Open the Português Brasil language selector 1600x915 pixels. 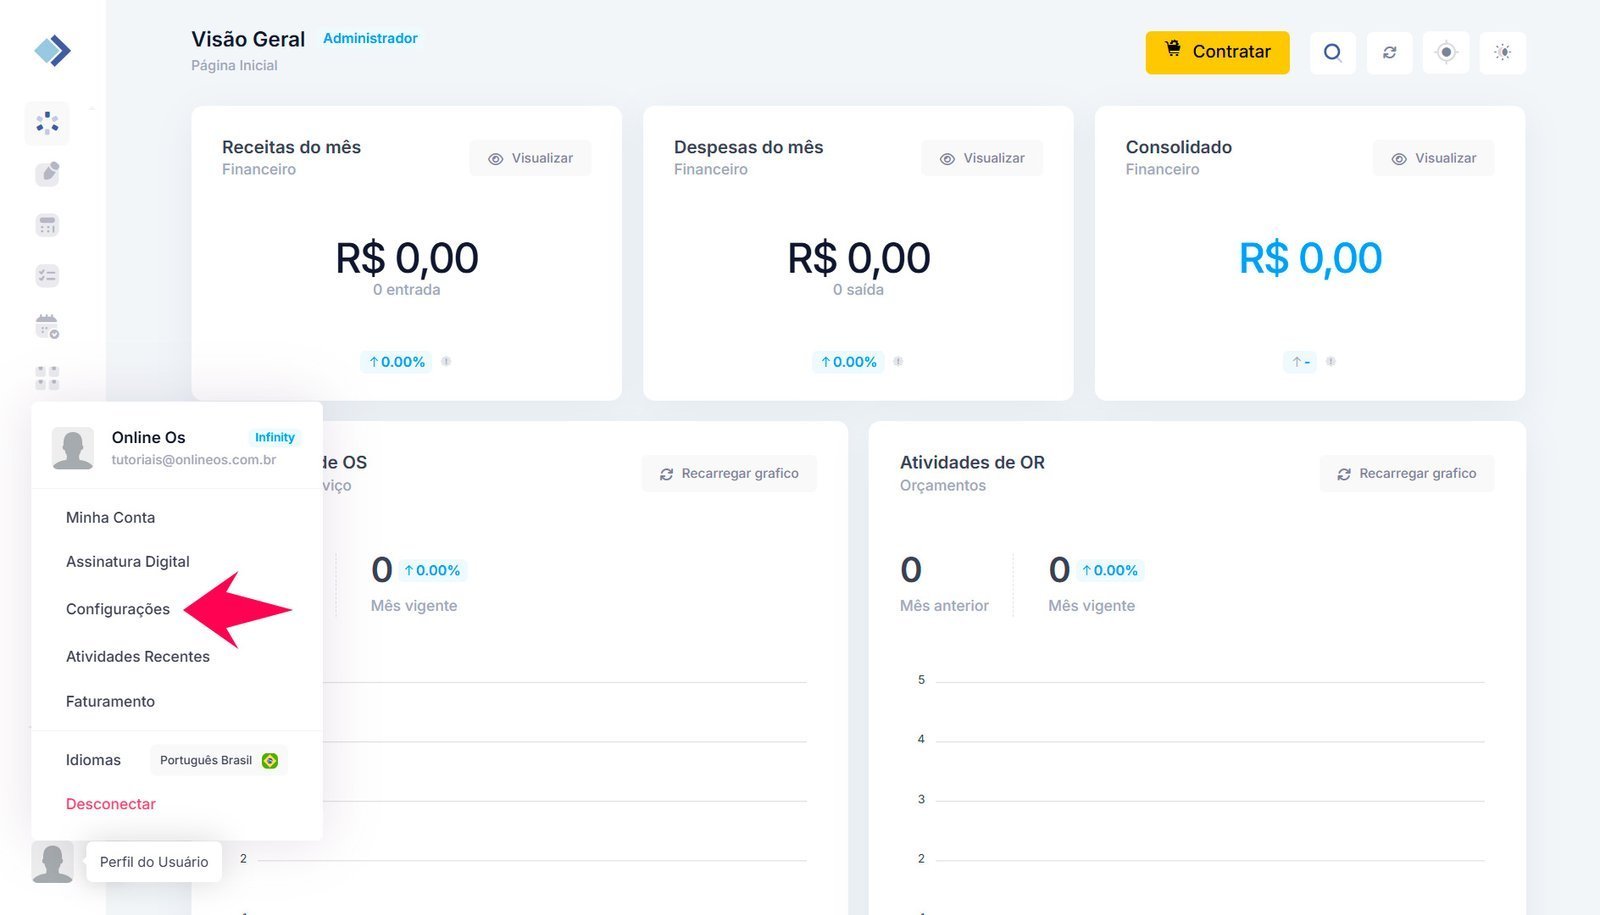218,760
